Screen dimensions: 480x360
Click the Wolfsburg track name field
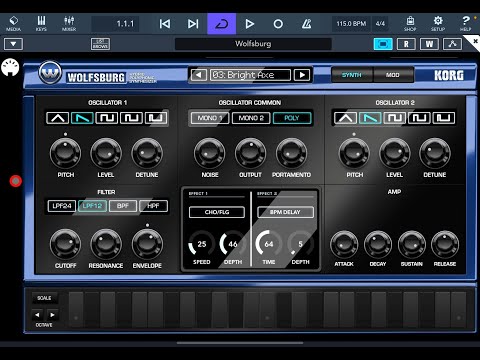(x=253, y=44)
